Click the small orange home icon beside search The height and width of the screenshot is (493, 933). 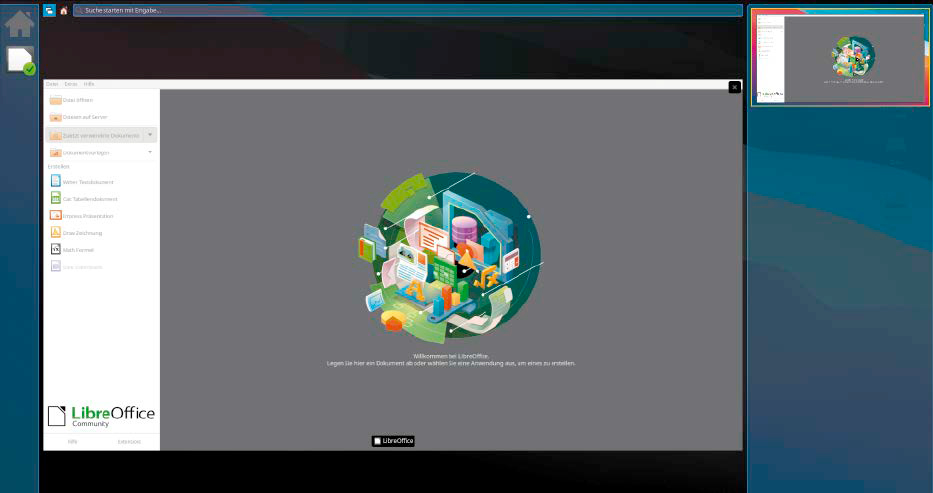64,11
